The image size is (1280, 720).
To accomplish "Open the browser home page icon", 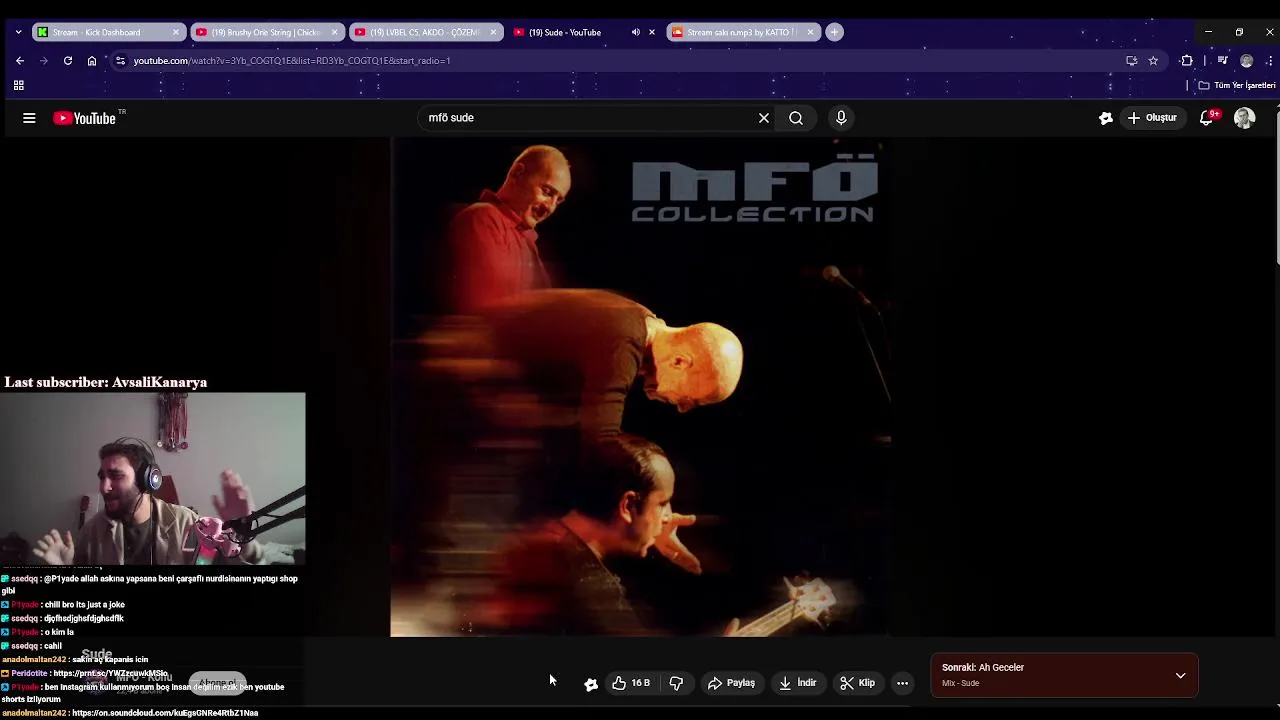I will pyautogui.click(x=92, y=61).
